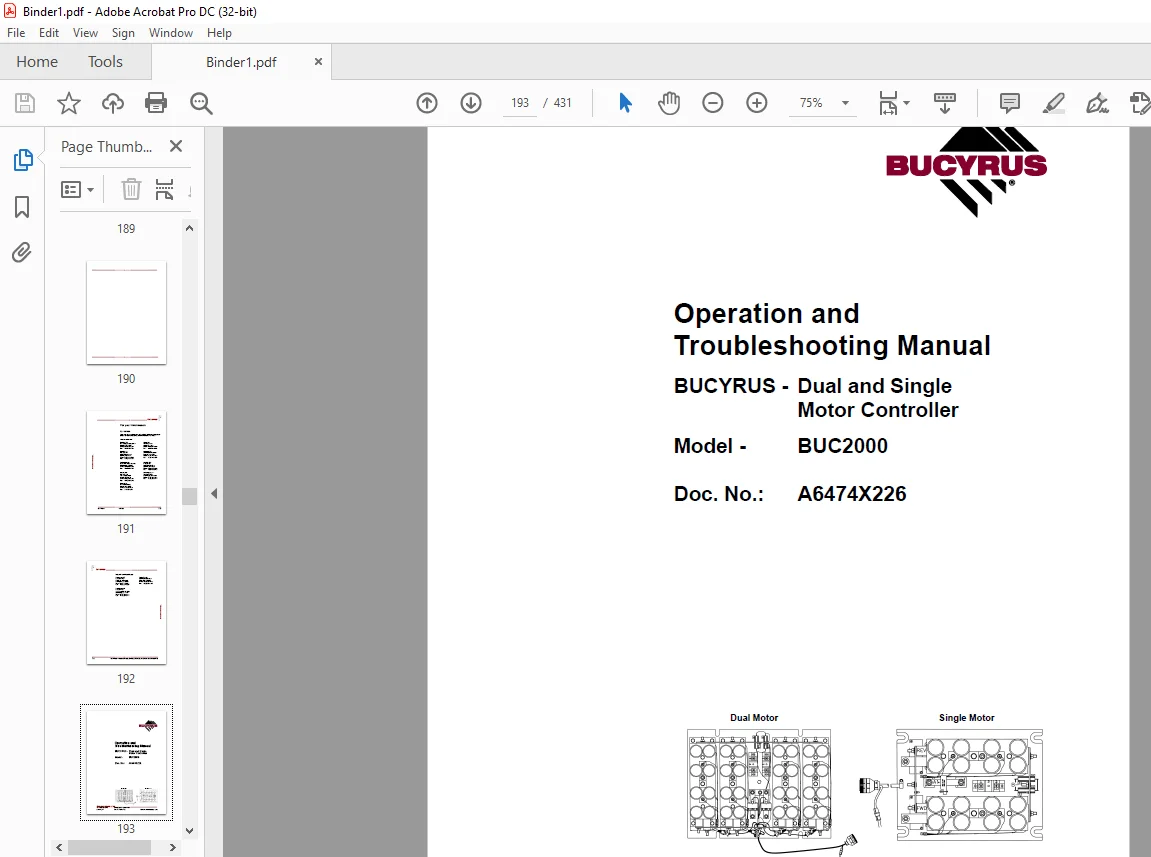The image size is (1151, 857).
Task: Open thumbnail options dropdown menu
Action: click(x=77, y=189)
